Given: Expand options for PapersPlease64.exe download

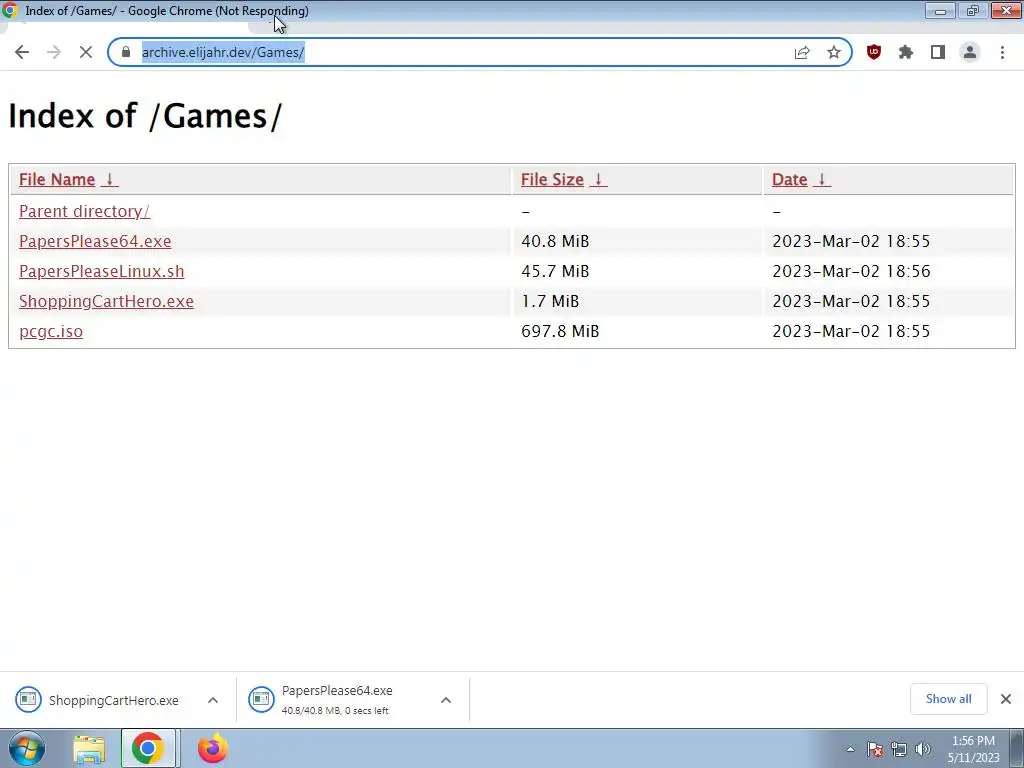Looking at the screenshot, I should click(446, 700).
